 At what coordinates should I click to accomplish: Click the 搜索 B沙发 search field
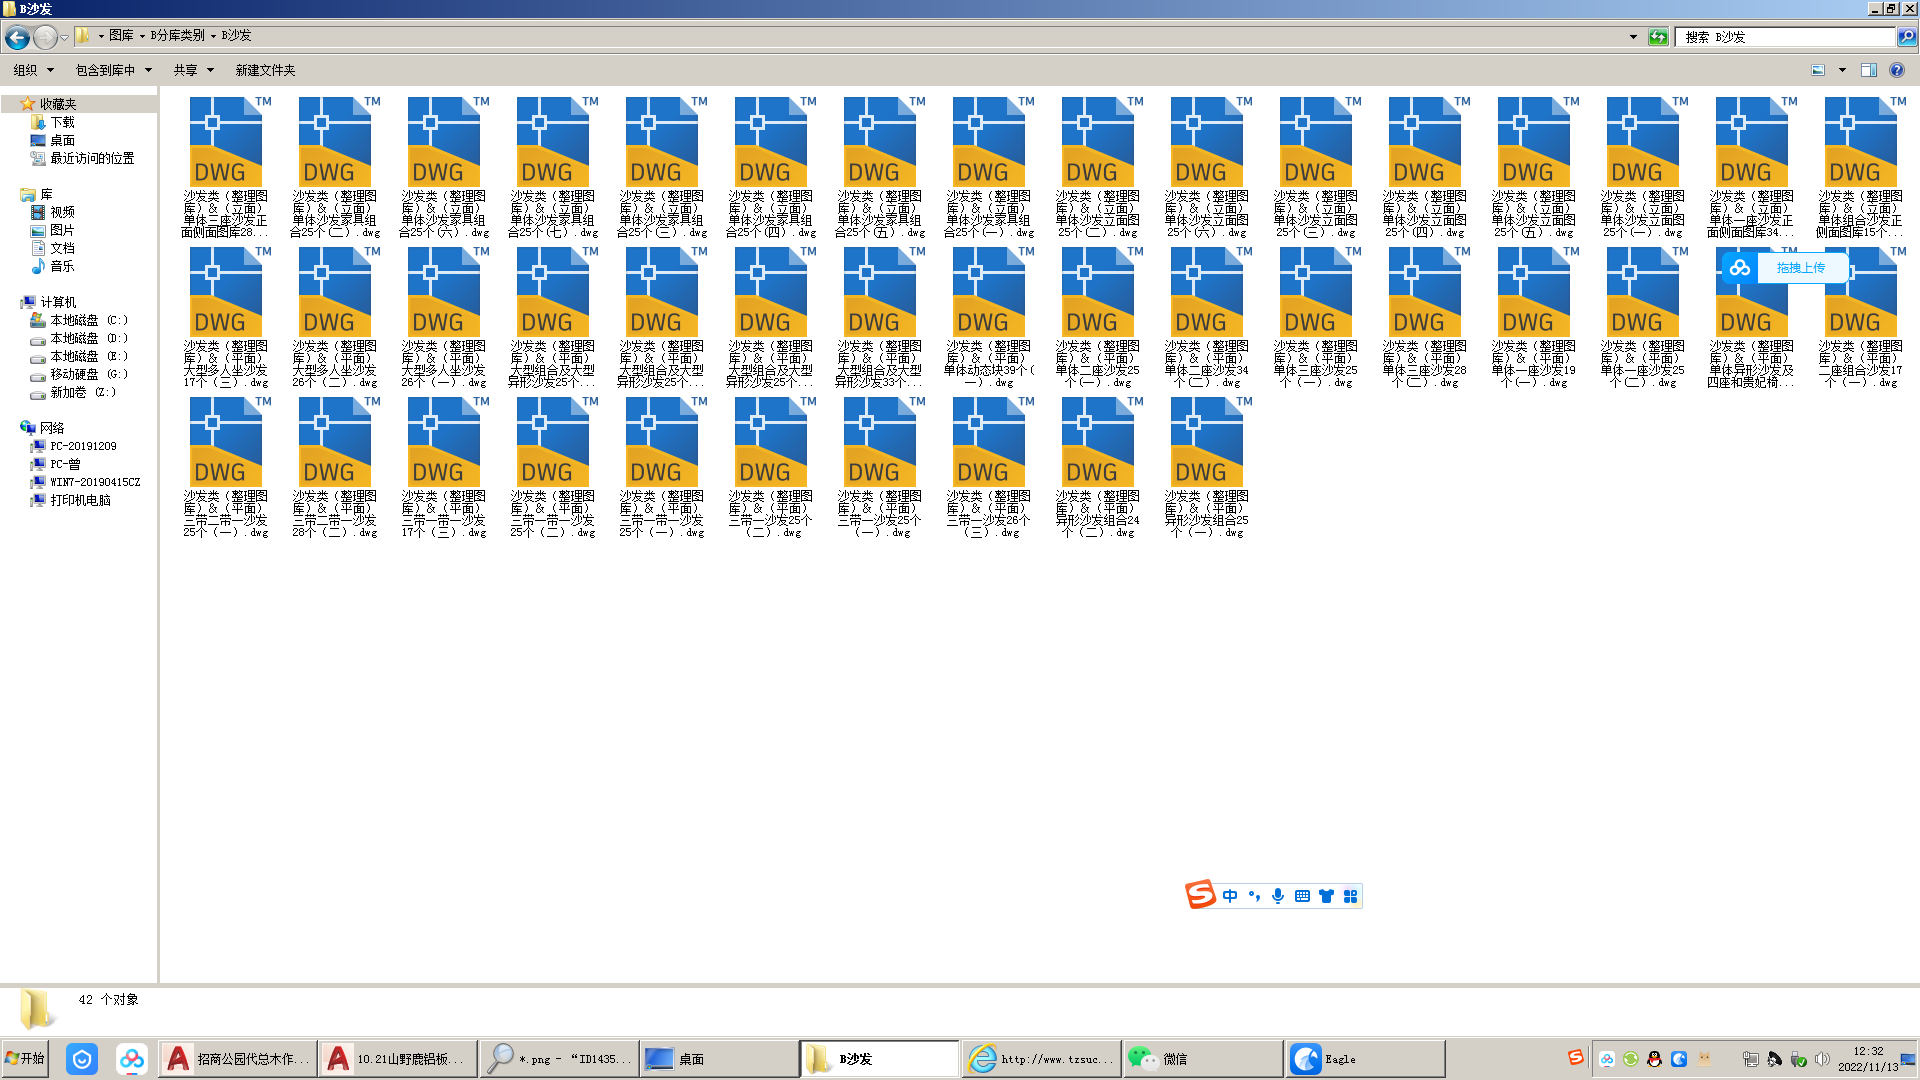pos(1786,37)
